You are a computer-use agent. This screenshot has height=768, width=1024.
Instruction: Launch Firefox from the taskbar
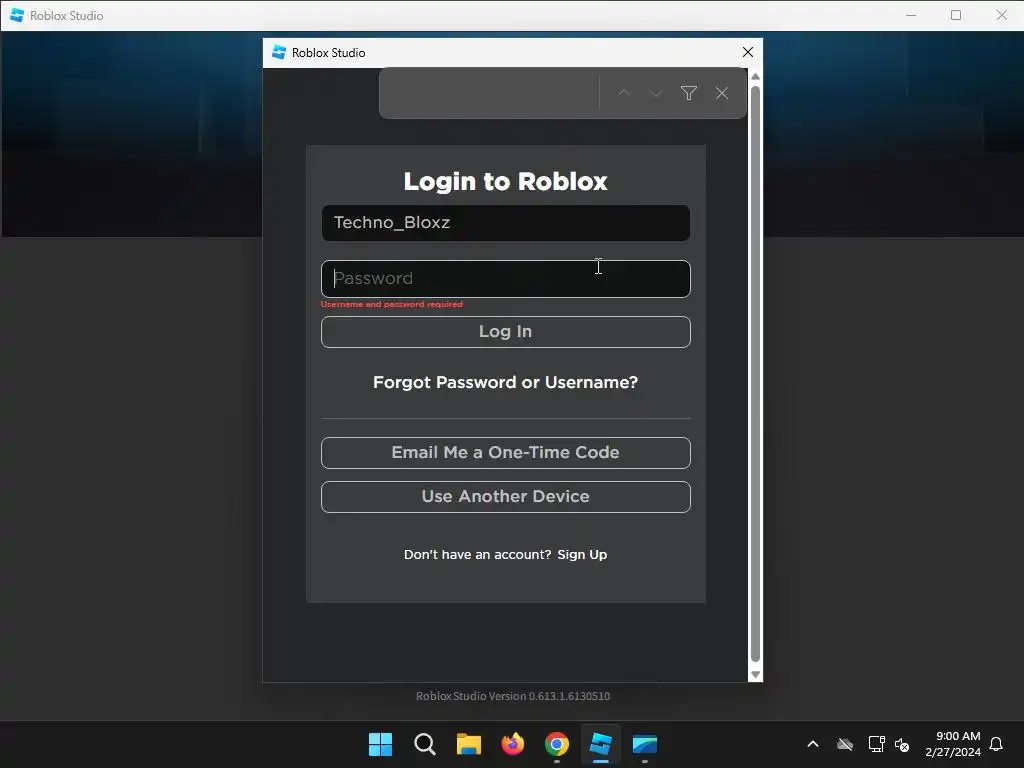coord(513,744)
